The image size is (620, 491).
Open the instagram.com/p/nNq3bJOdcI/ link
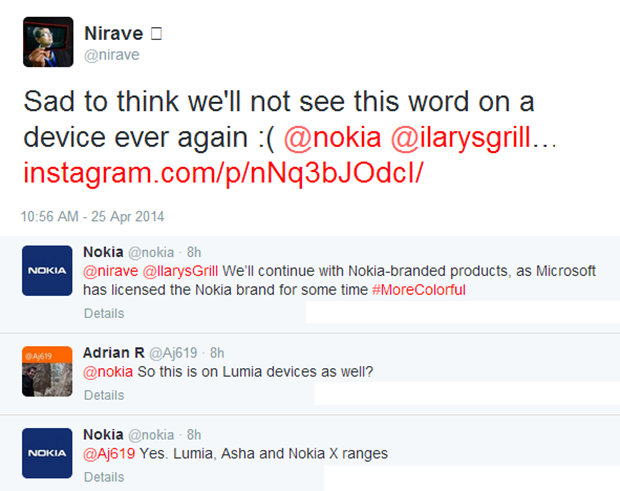(223, 173)
